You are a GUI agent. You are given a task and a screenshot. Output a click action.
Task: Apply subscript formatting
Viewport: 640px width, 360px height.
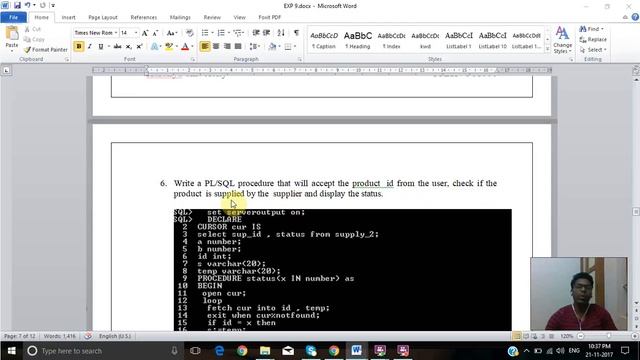click(x=128, y=47)
